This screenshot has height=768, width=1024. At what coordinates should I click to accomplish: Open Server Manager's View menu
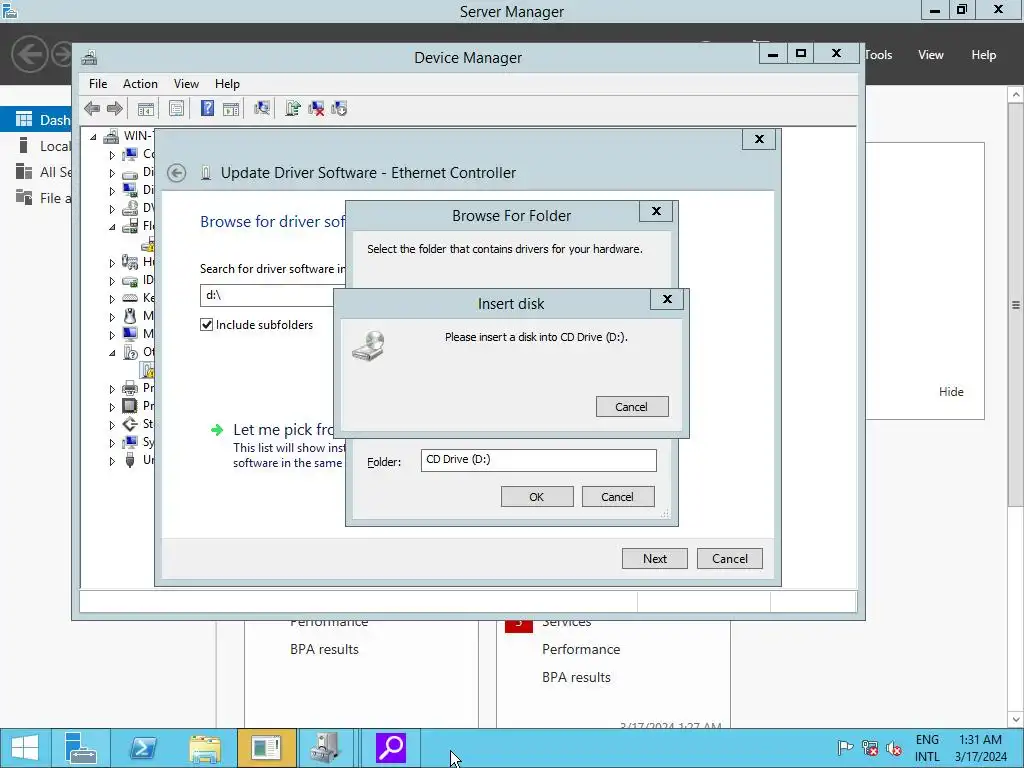(930, 55)
